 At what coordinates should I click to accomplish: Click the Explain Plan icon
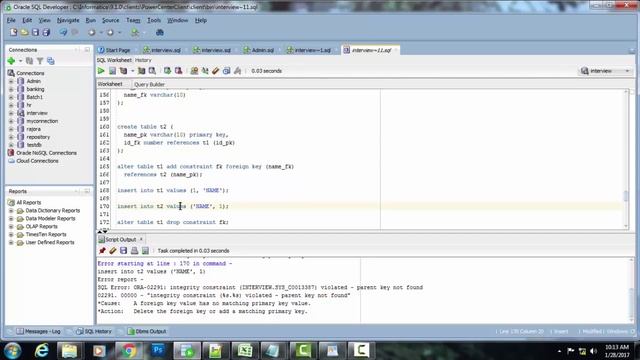123,71
